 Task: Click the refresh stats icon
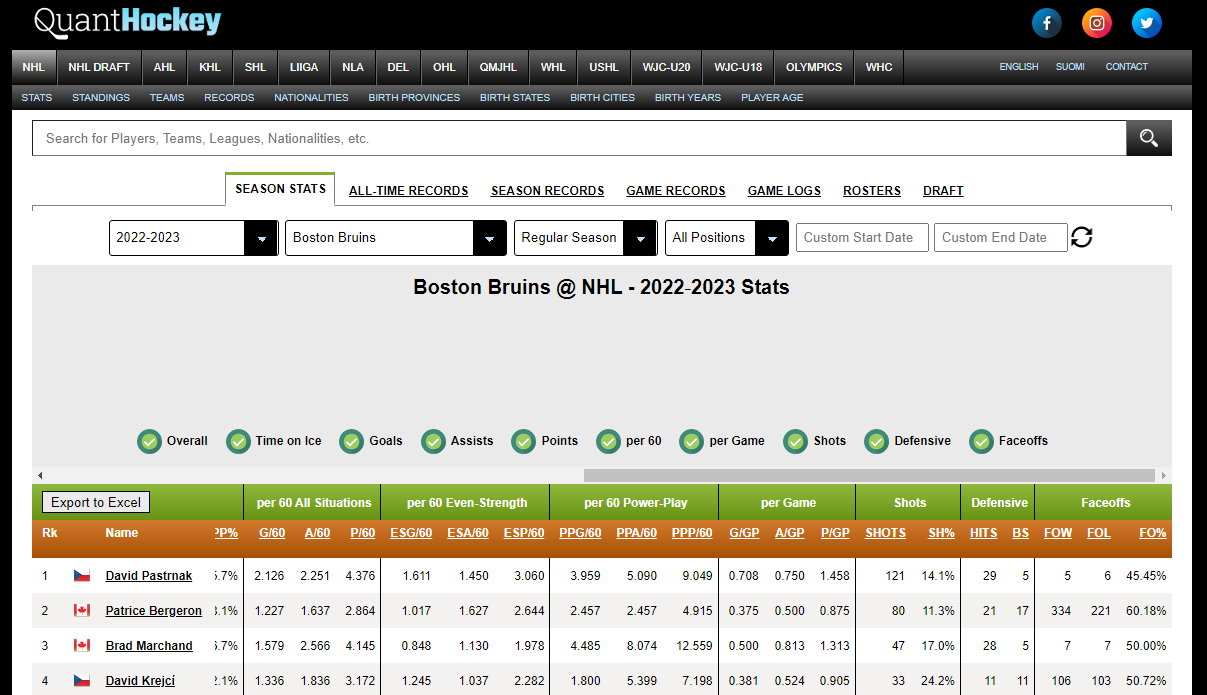pos(1081,237)
